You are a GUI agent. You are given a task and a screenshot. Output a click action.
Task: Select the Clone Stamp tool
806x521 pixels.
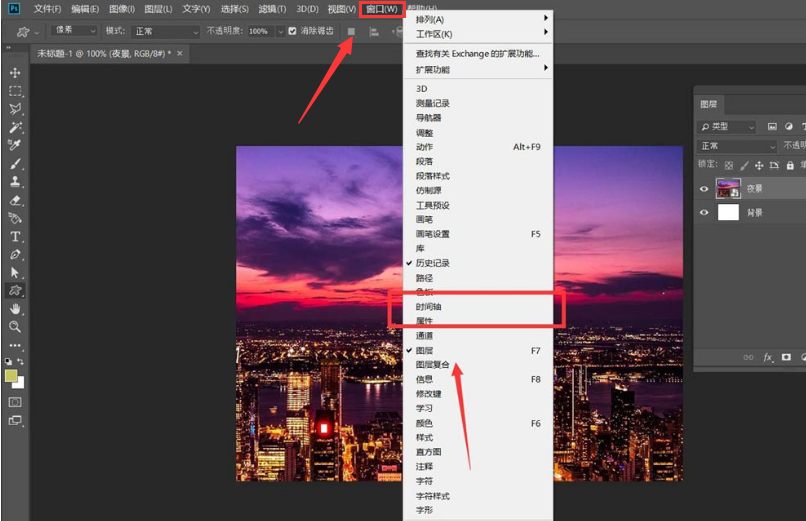coord(15,182)
